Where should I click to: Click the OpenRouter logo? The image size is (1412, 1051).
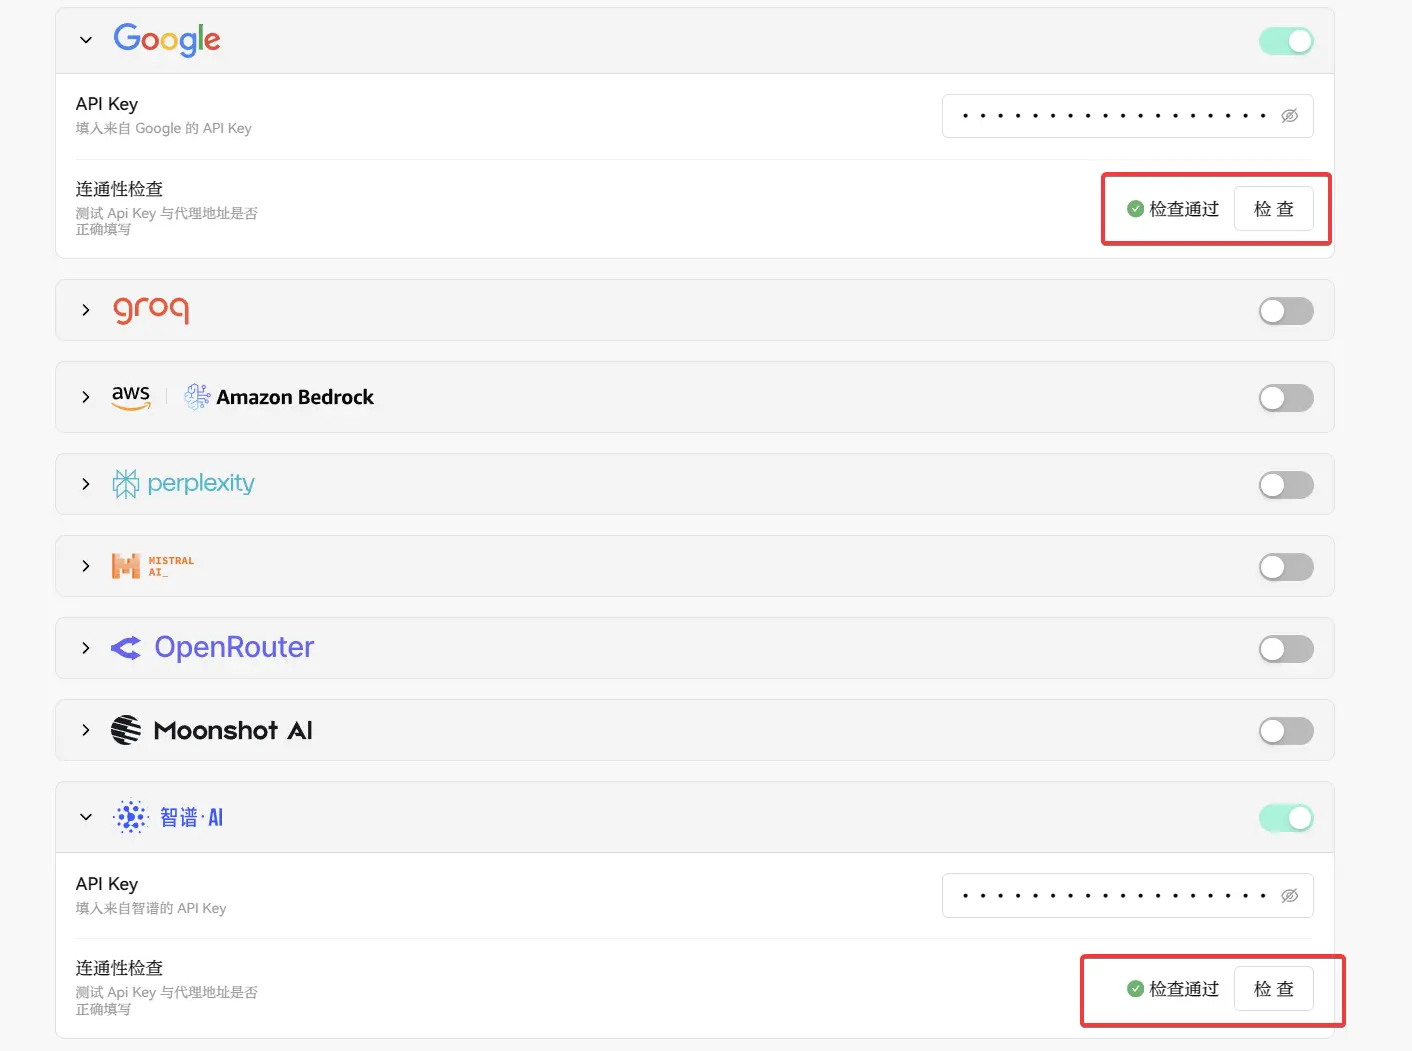coord(212,648)
